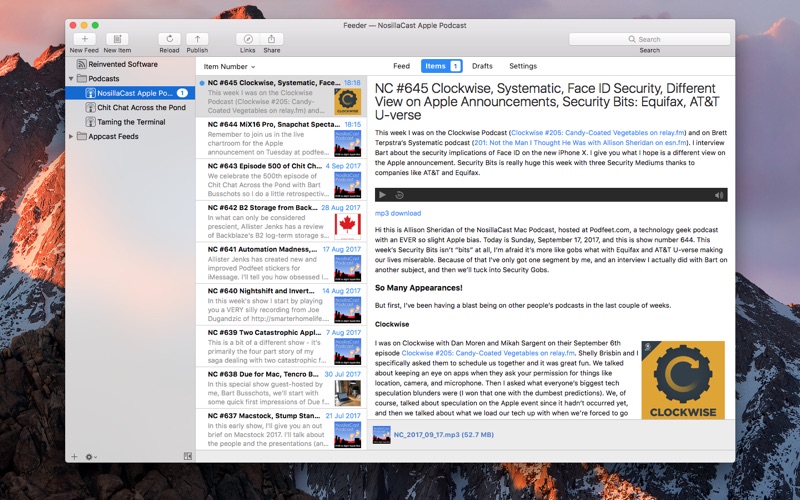Switch to the Settings tab
Screen dimensions: 800x500
click(523, 66)
